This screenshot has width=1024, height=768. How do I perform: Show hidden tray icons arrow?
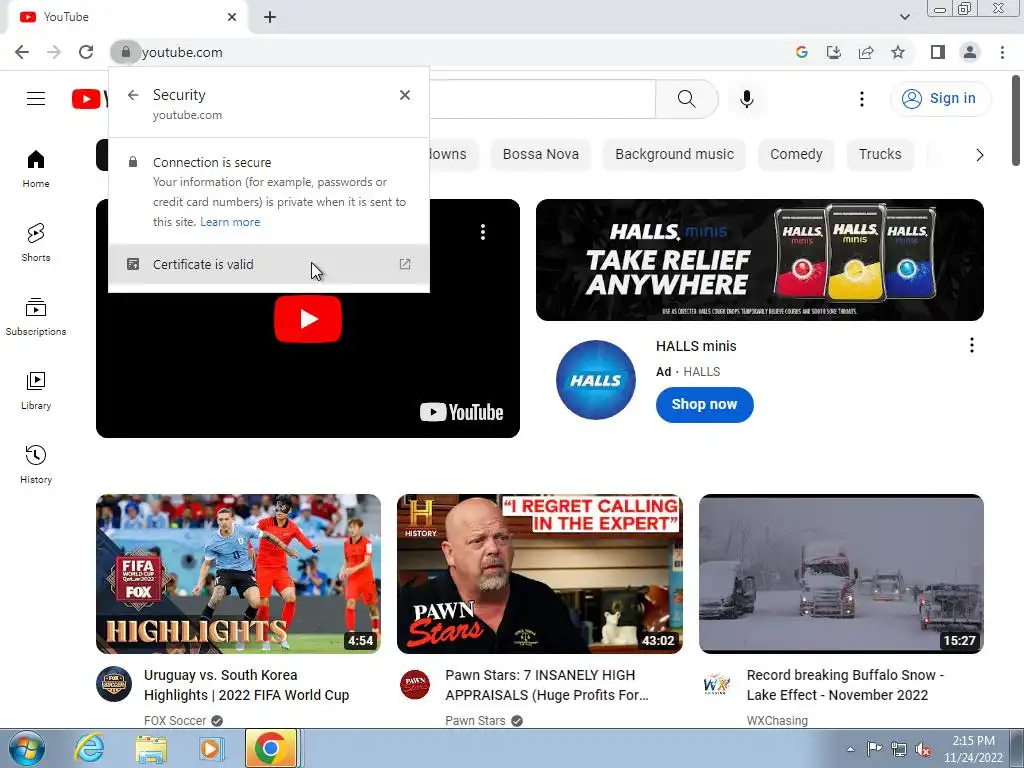[x=850, y=749]
